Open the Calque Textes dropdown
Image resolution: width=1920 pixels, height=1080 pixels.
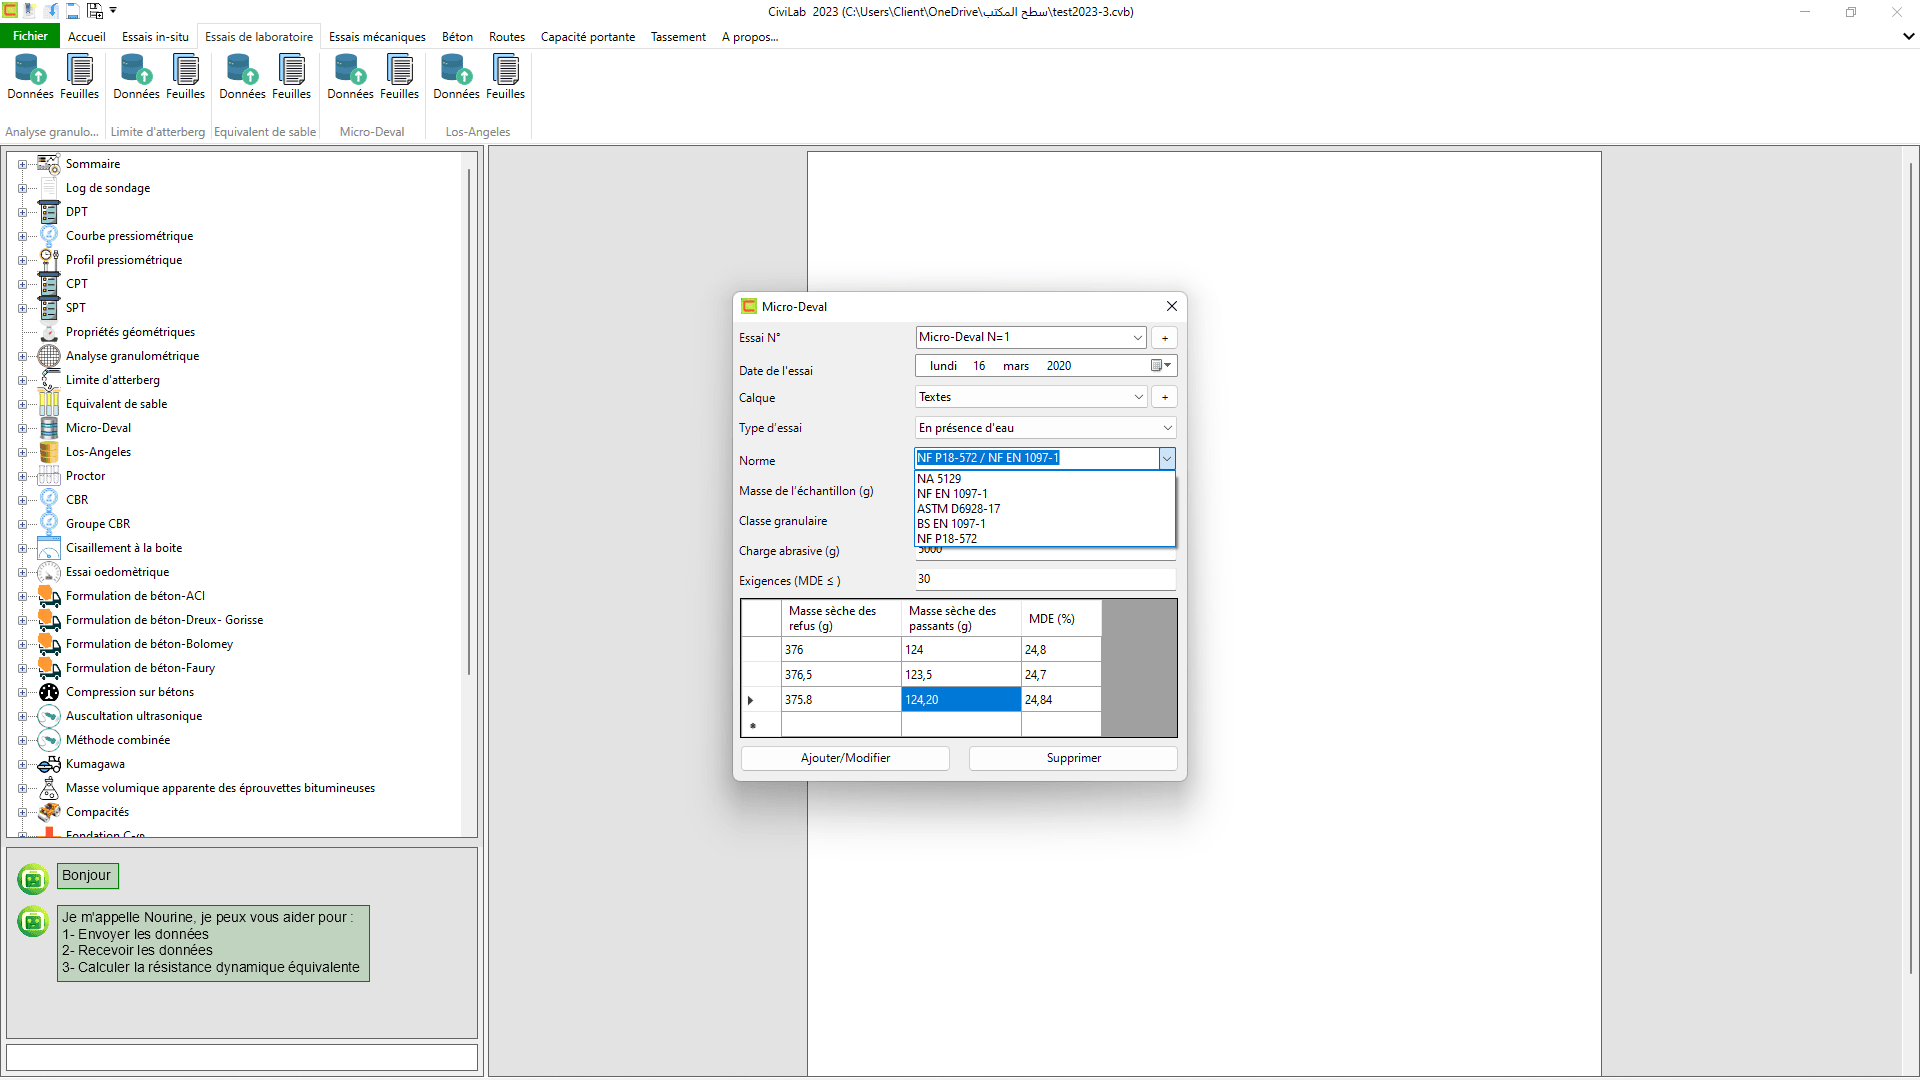(x=1137, y=397)
